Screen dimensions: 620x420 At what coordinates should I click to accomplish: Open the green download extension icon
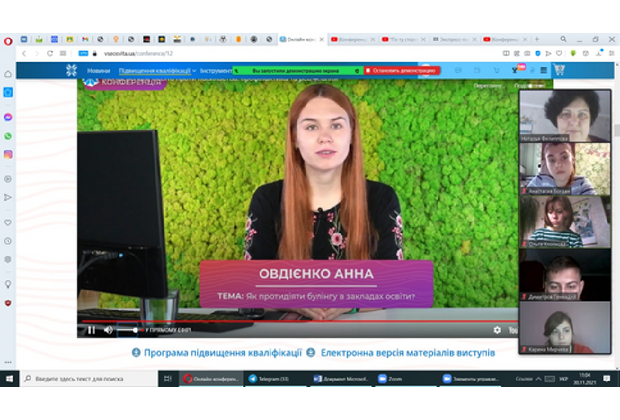pos(573,53)
